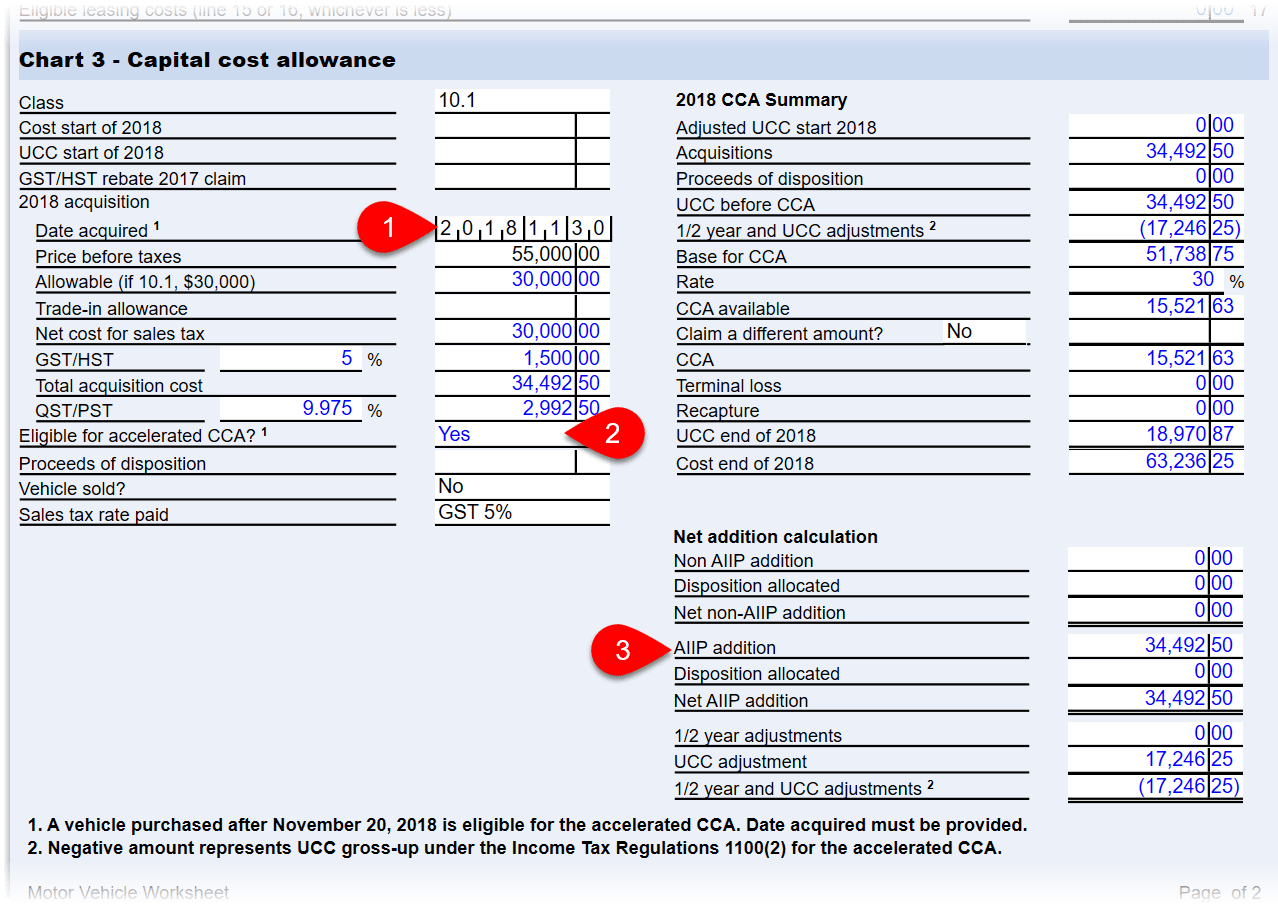Viewport: 1278px width, 908px height.
Task: Click footnote 2 about UCC gross-up
Action: (515, 849)
